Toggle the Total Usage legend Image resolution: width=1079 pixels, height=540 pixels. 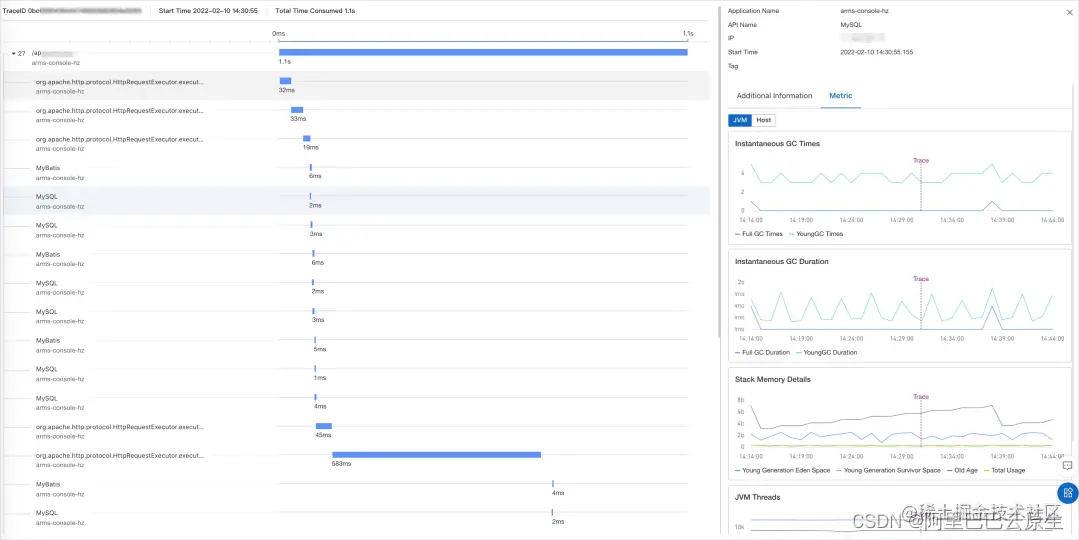pos(1004,471)
